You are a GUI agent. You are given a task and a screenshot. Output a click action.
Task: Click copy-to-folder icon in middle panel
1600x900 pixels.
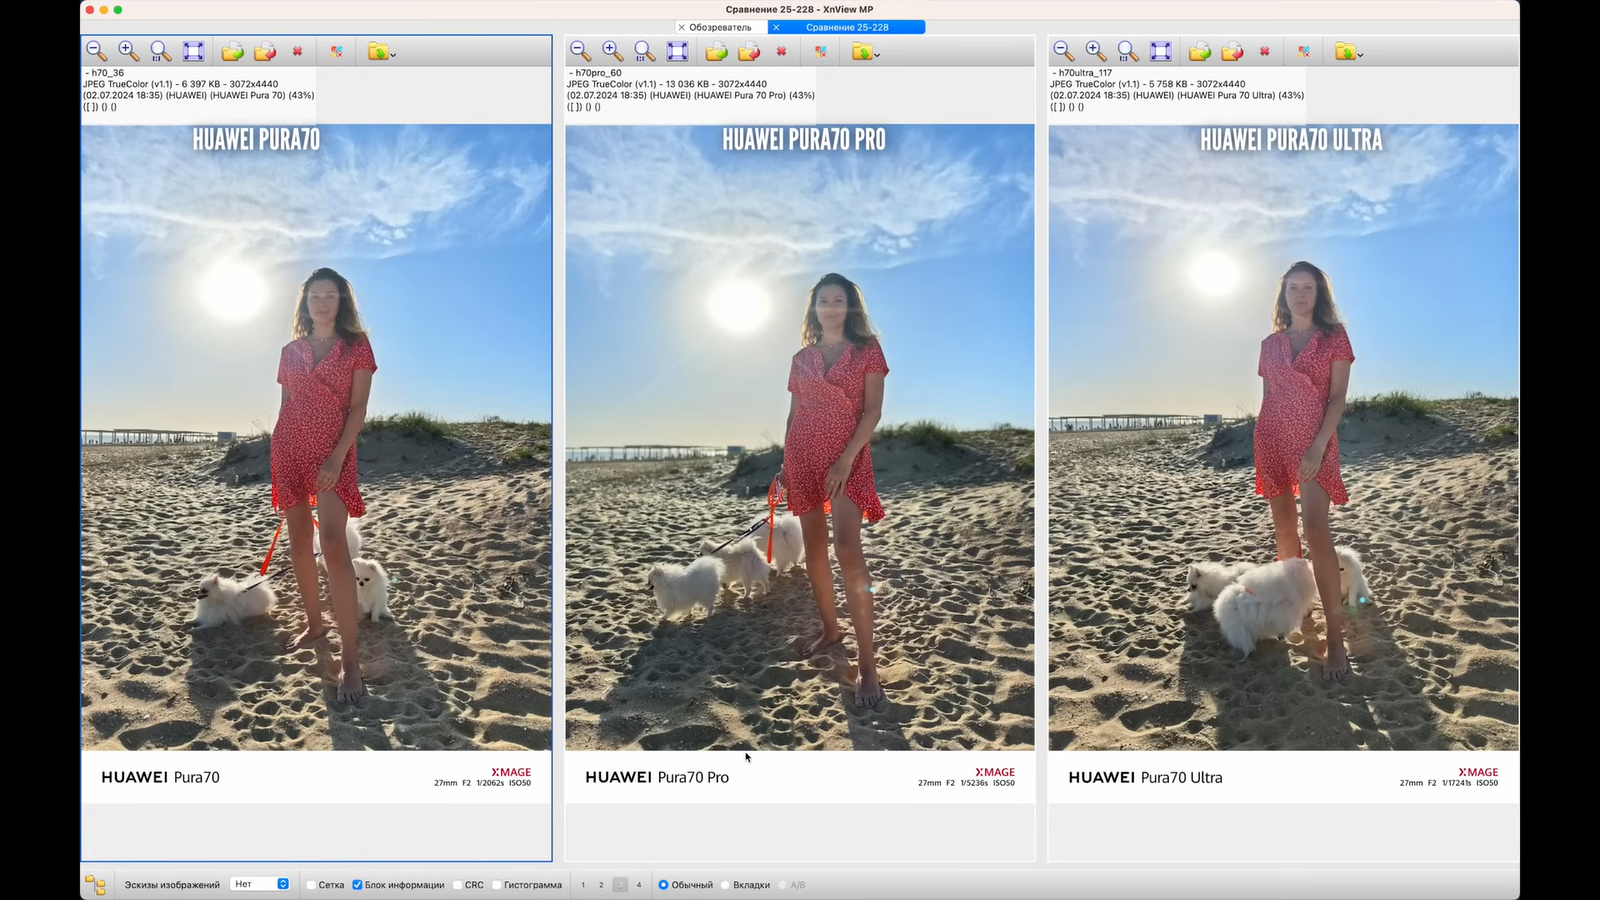click(716, 51)
